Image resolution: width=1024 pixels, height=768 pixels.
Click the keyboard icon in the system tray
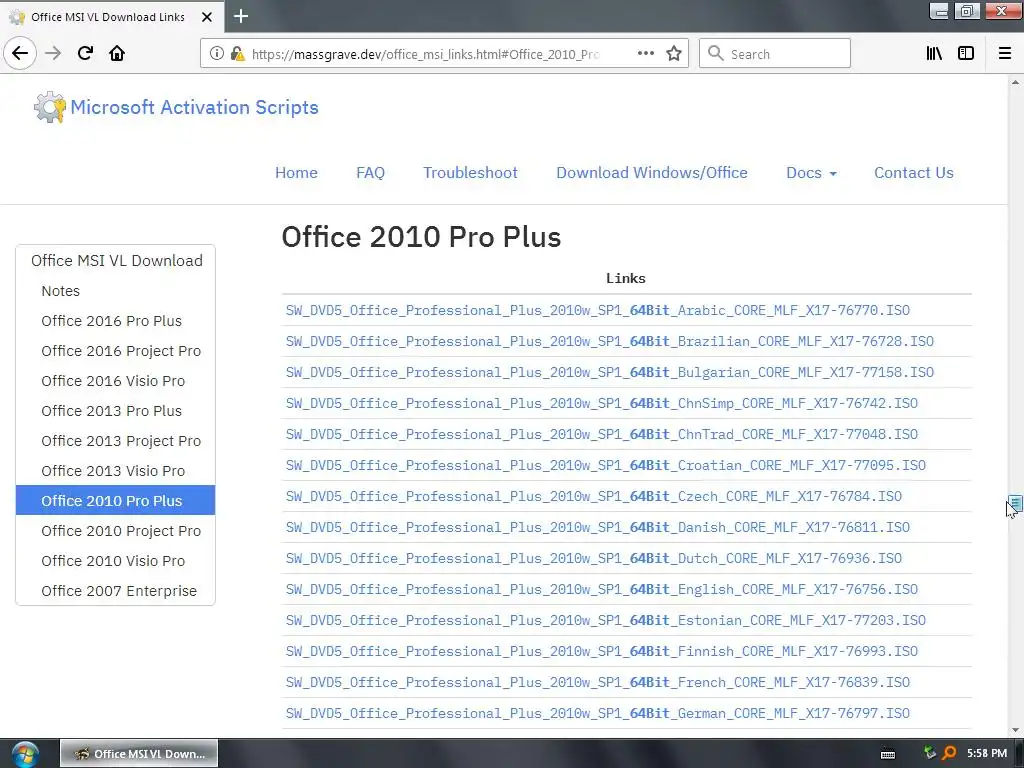tap(888, 754)
